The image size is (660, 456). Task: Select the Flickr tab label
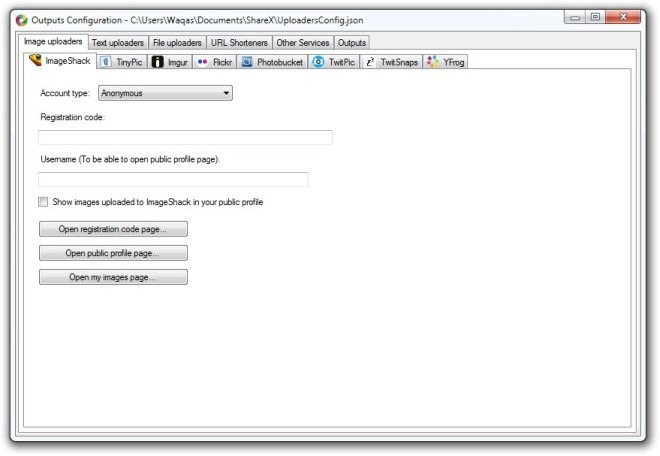[222, 62]
